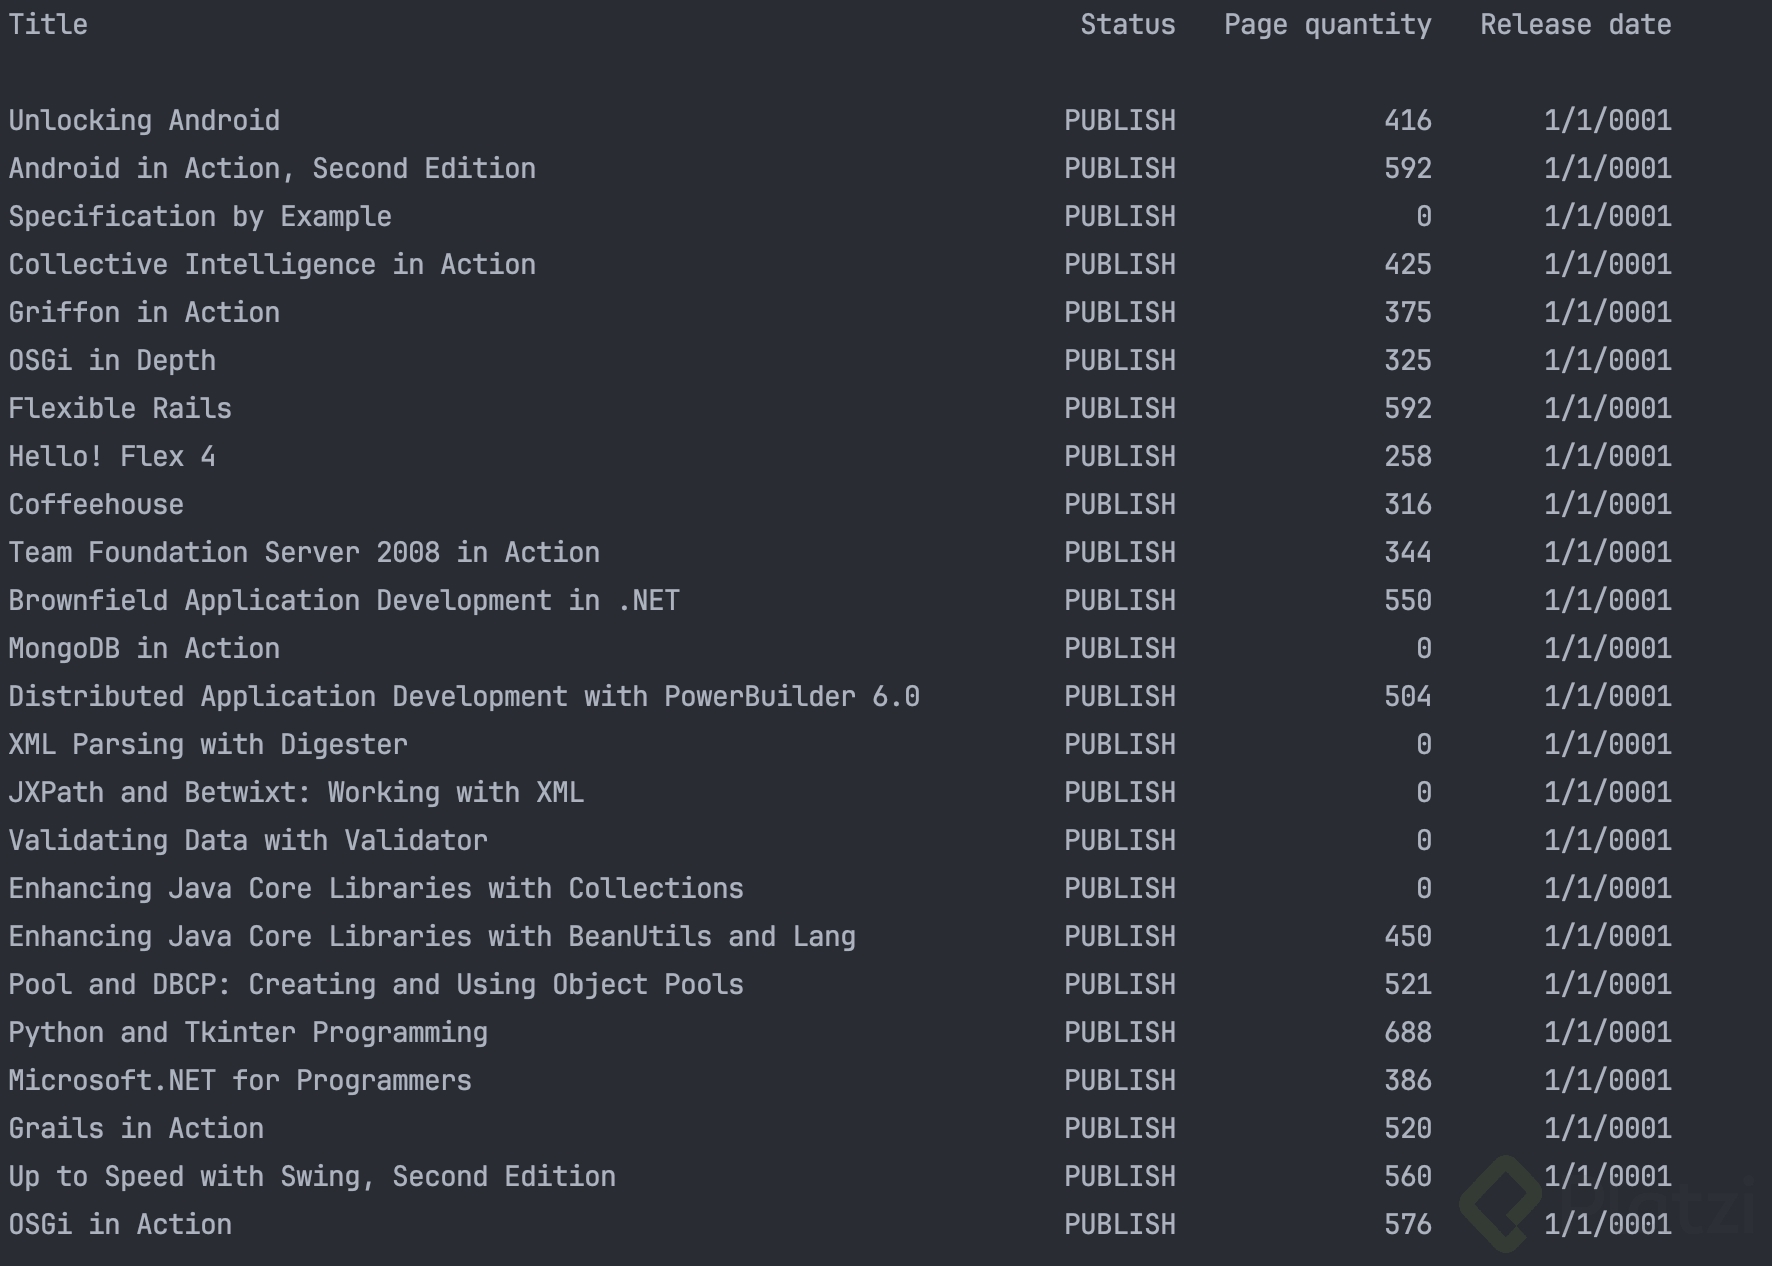Click release date of Hello! Flex 4

point(1607,457)
